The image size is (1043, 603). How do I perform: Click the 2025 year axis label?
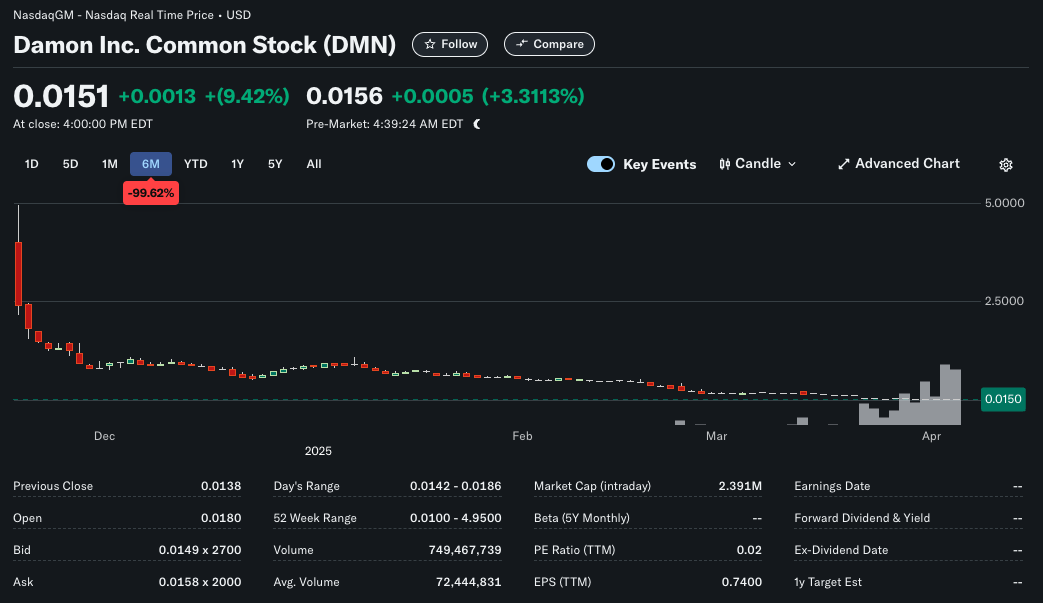tap(318, 451)
